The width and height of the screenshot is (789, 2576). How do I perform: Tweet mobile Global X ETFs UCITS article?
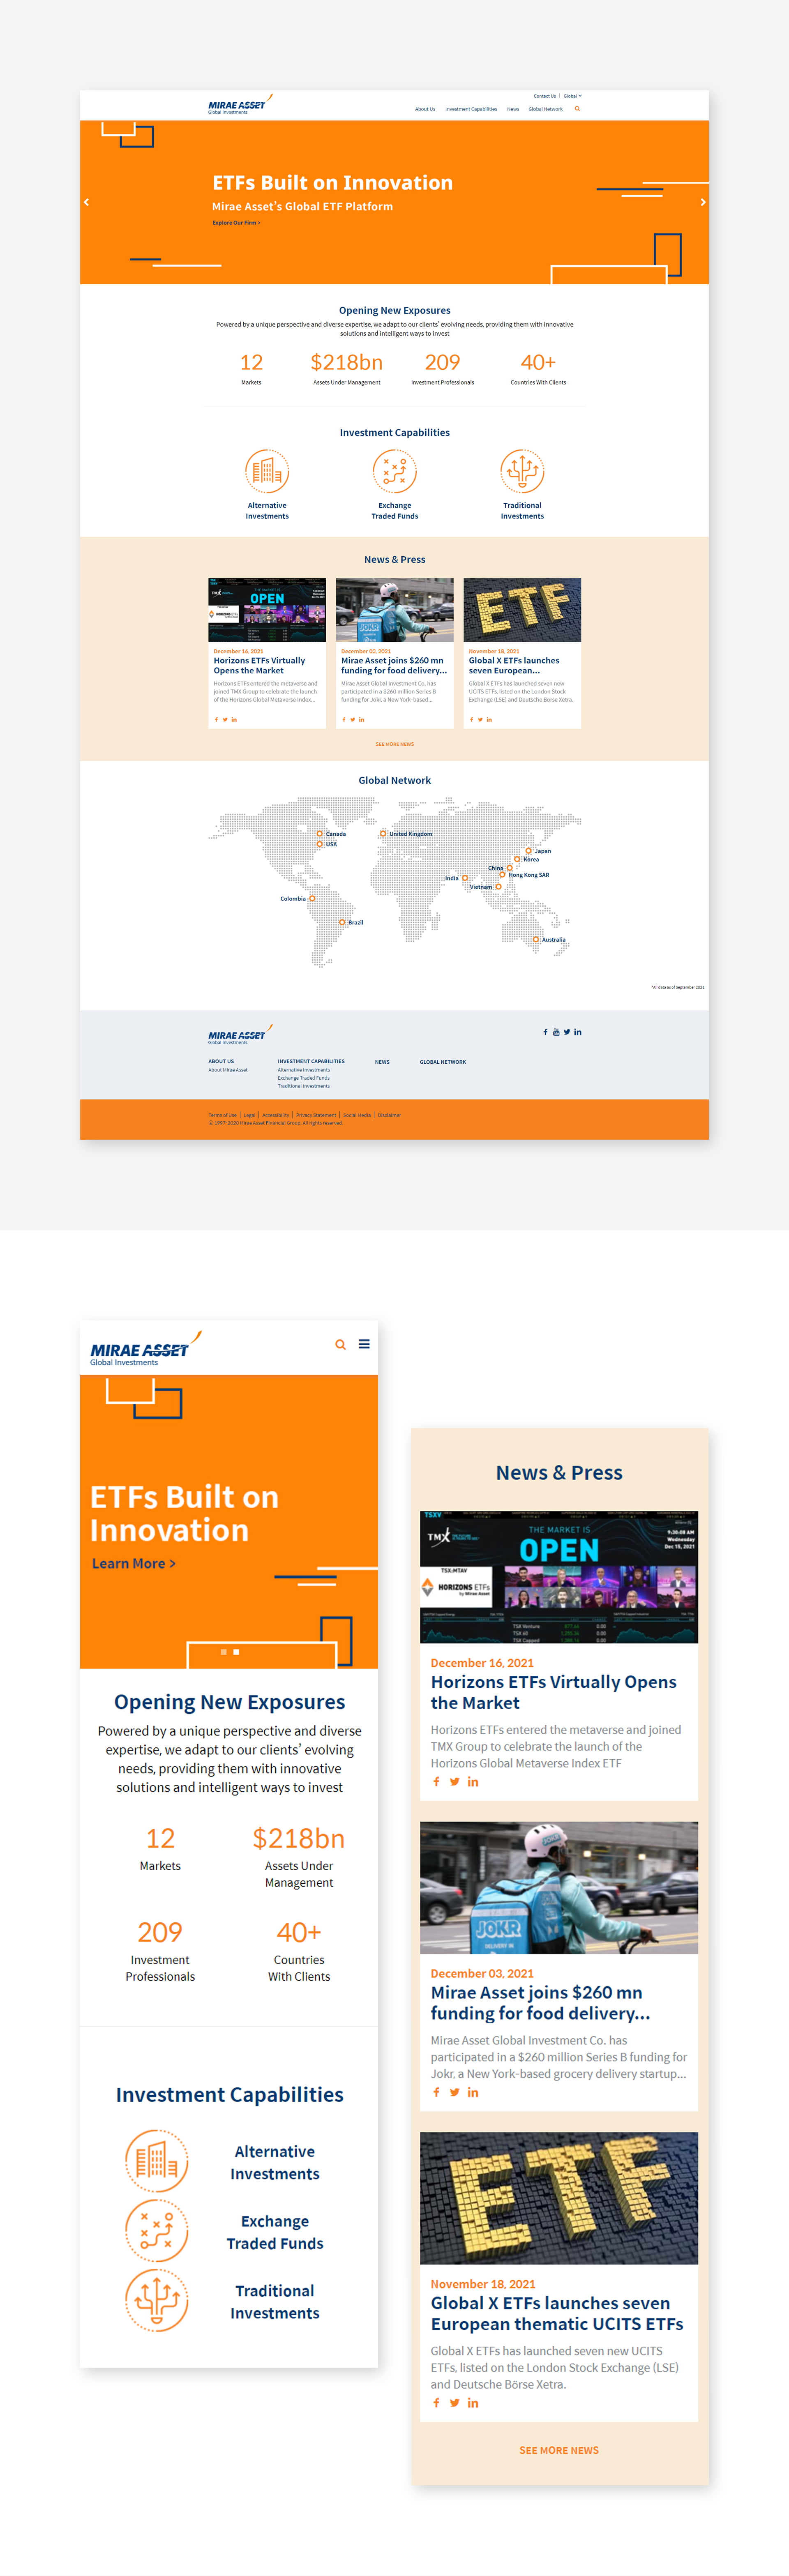(x=455, y=2403)
